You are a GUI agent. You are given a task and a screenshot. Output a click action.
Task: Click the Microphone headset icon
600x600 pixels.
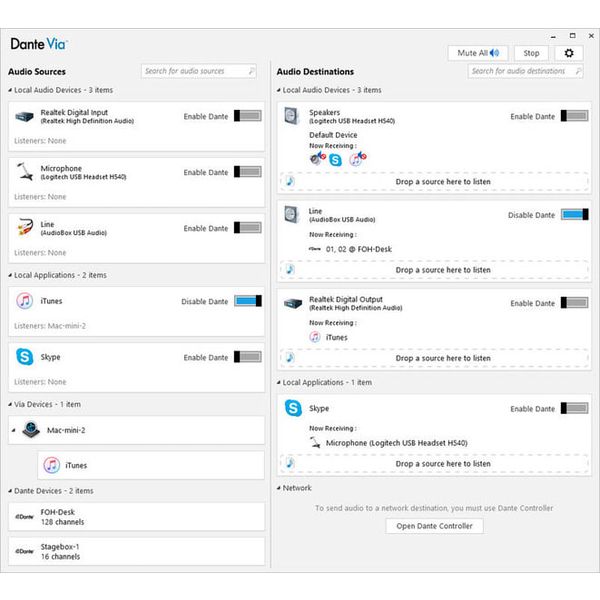(x=25, y=172)
